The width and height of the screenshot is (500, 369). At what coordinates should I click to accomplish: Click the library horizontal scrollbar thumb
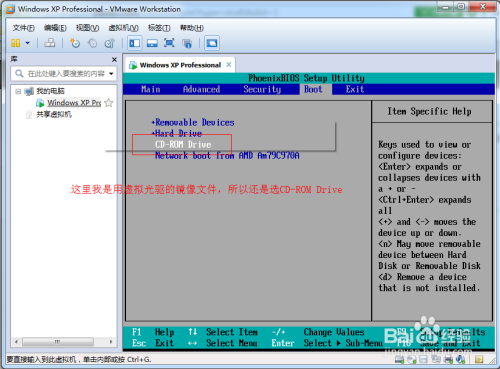click(x=58, y=342)
